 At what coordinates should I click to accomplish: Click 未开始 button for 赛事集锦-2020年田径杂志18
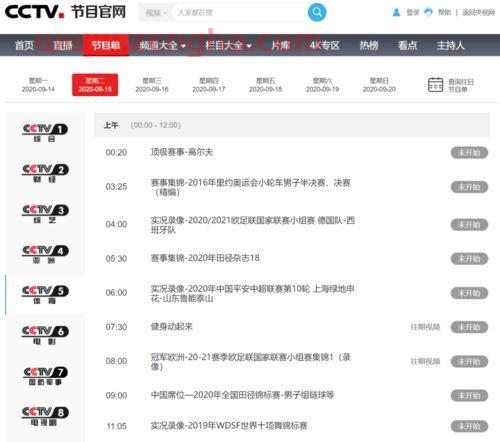pos(469,259)
